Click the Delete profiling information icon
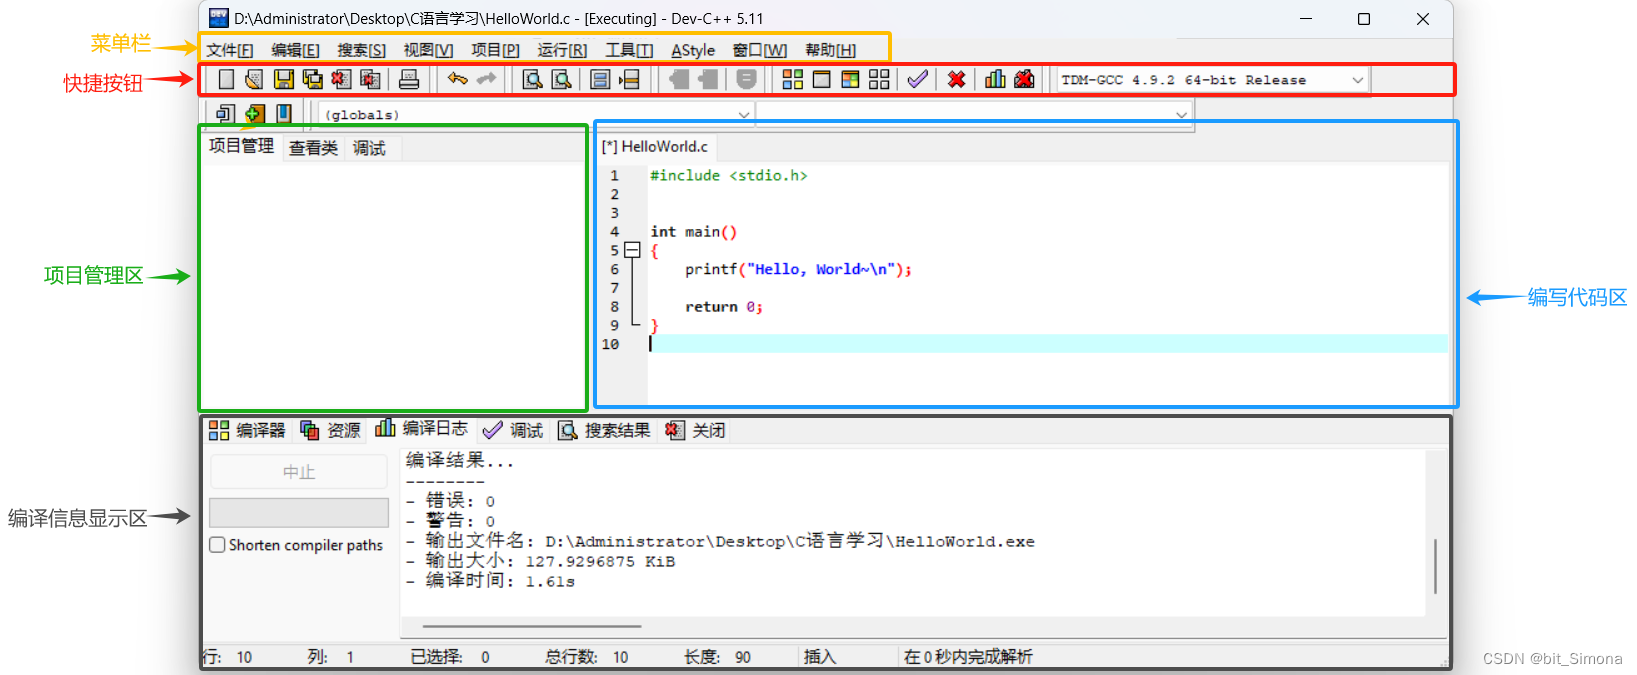1637x675 pixels. click(x=1024, y=79)
